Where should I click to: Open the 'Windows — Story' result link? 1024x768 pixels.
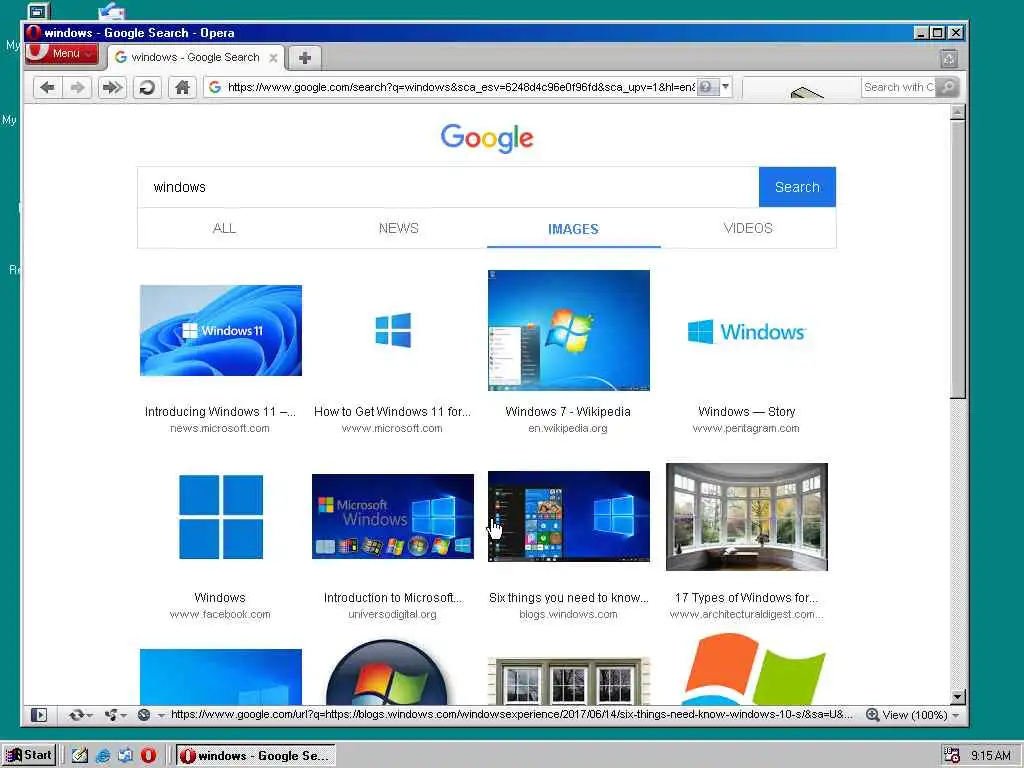746,412
